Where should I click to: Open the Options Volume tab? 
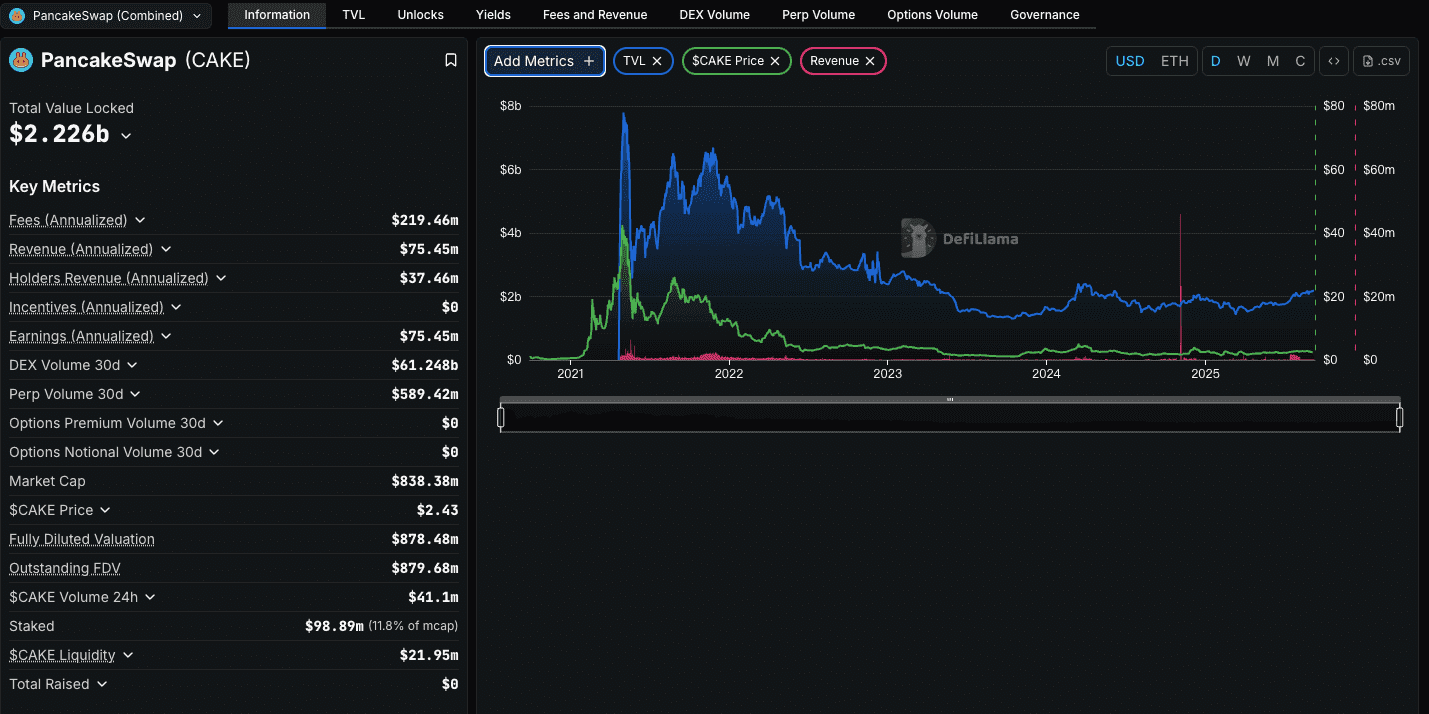pos(932,15)
